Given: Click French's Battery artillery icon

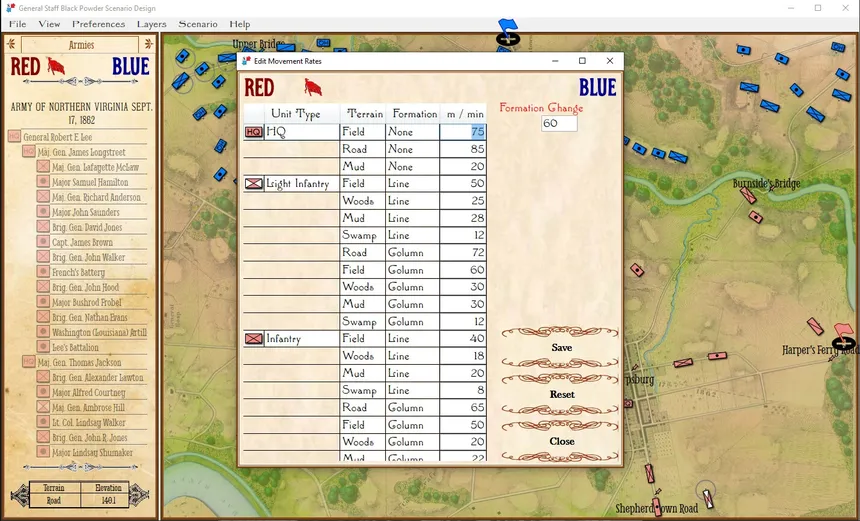Looking at the screenshot, I should coord(43,271).
